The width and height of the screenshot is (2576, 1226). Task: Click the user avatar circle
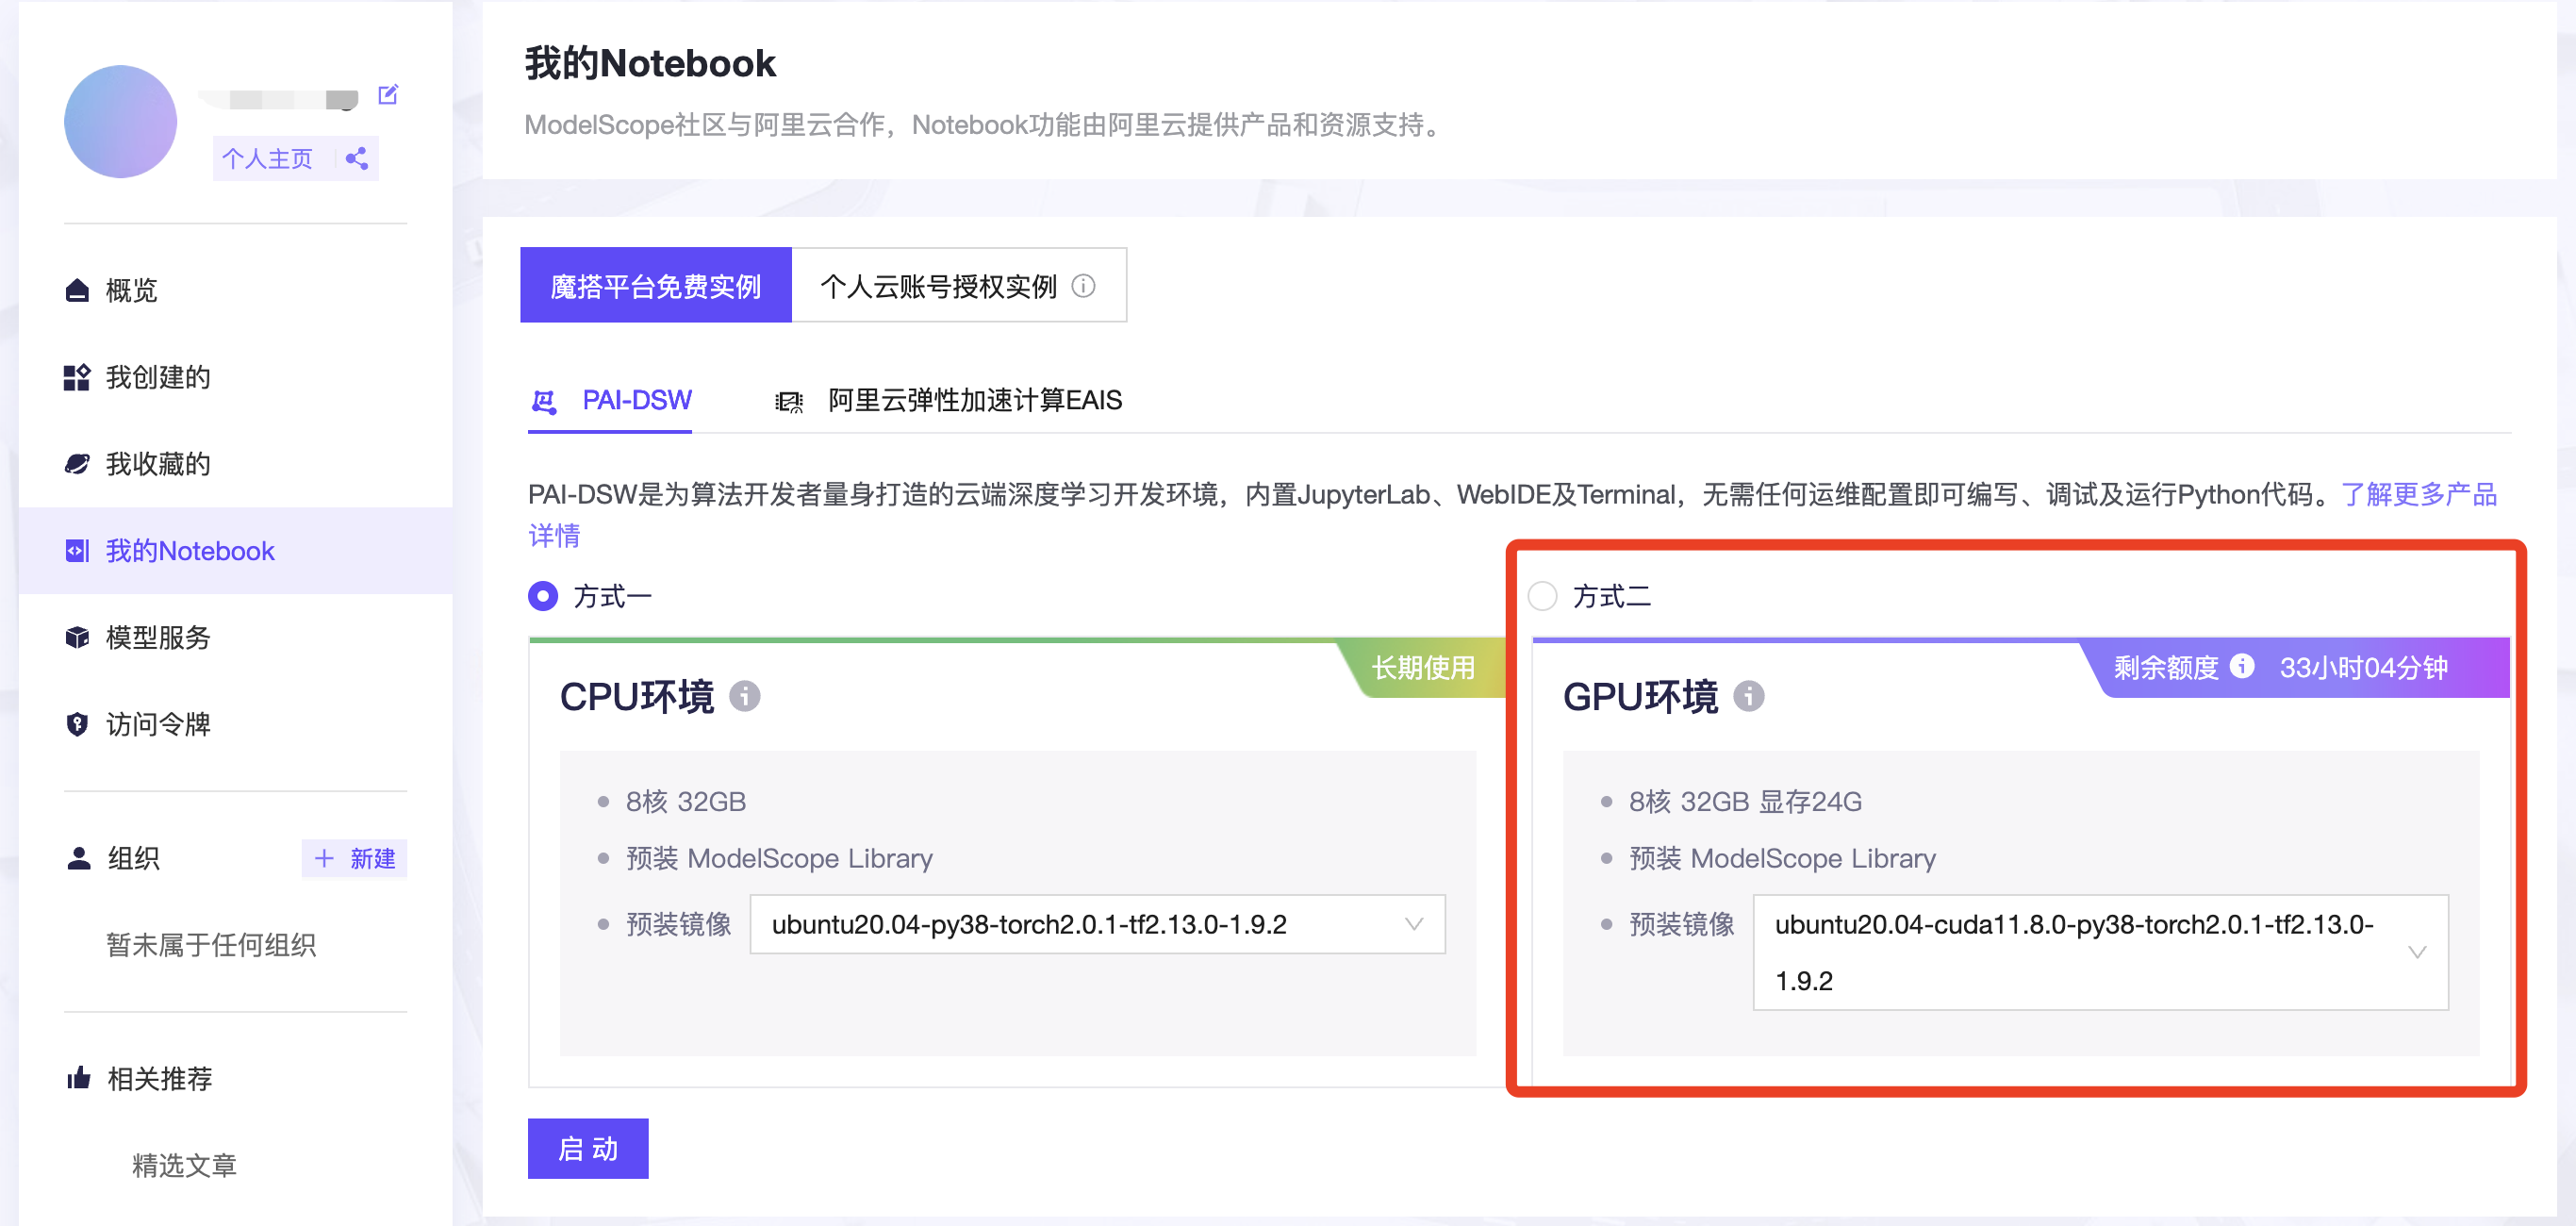120,122
